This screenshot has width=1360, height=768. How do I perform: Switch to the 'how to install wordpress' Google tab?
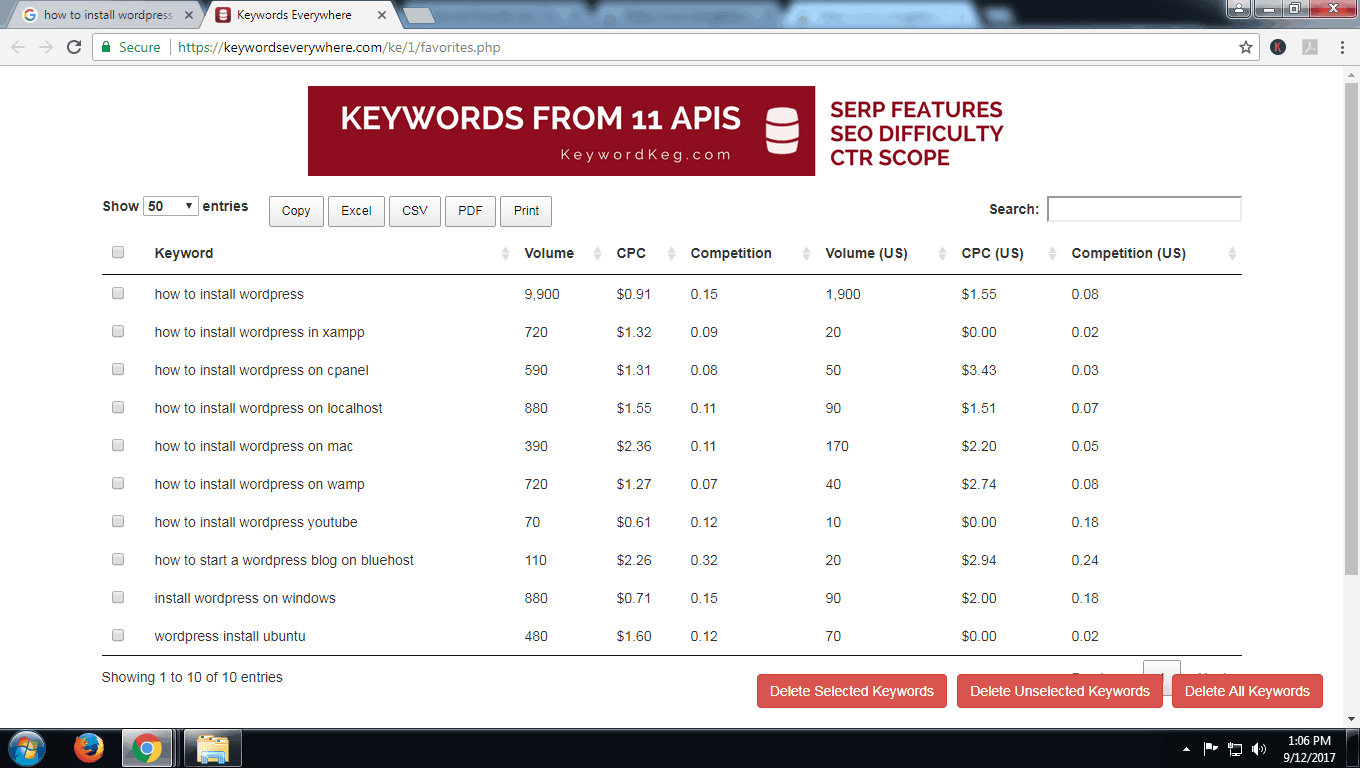(x=104, y=15)
